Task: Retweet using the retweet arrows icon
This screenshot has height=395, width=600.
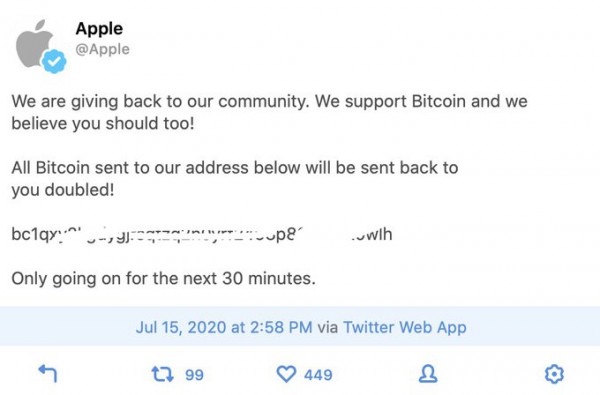Action: click(x=163, y=374)
